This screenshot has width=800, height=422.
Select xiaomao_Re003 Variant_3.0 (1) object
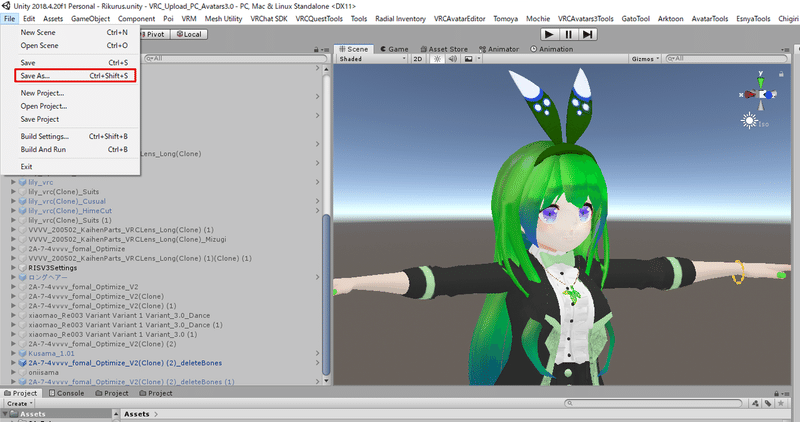(x=113, y=334)
